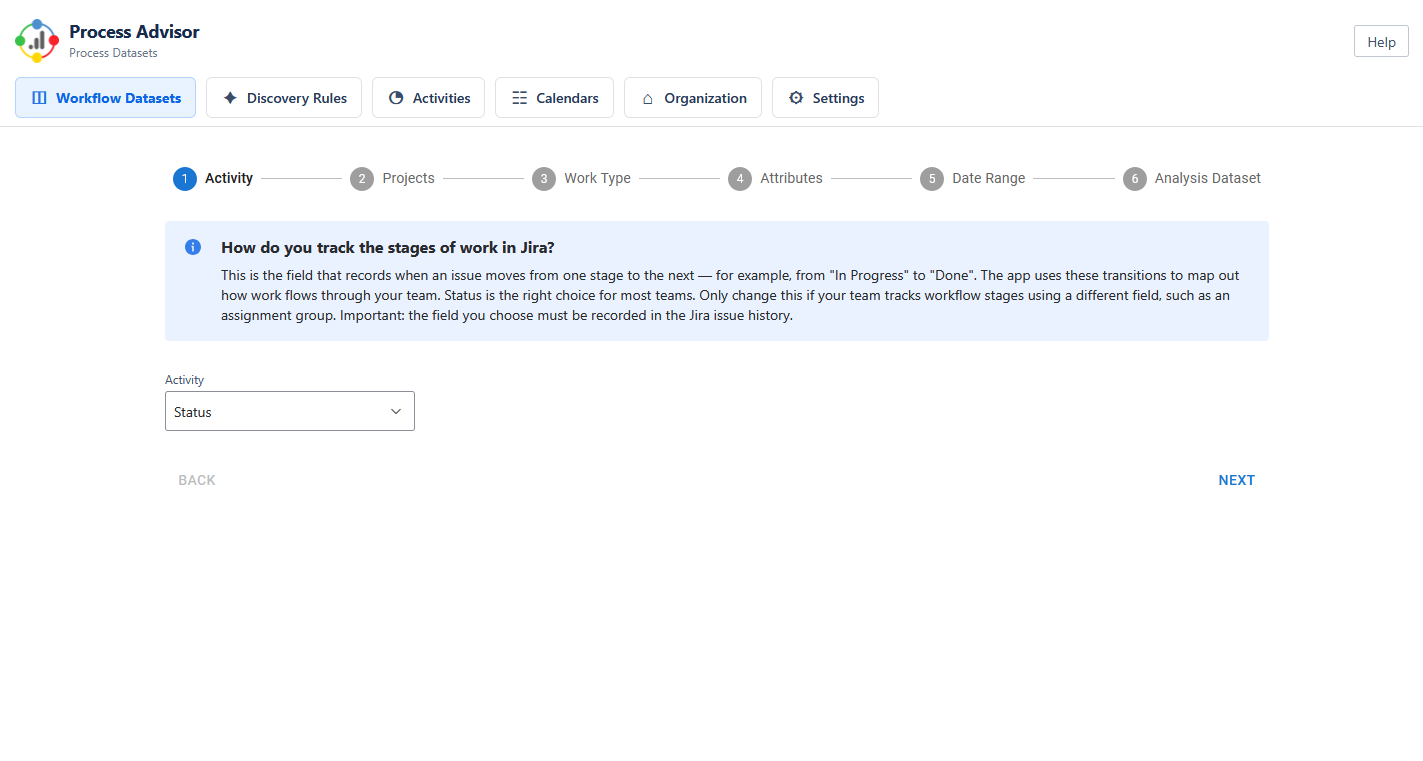Select step 1 Activity circle

tap(185, 179)
